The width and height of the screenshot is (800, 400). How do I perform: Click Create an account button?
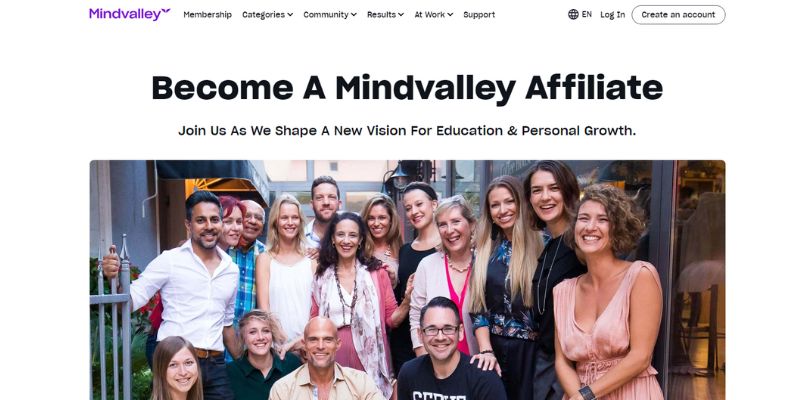(x=679, y=15)
